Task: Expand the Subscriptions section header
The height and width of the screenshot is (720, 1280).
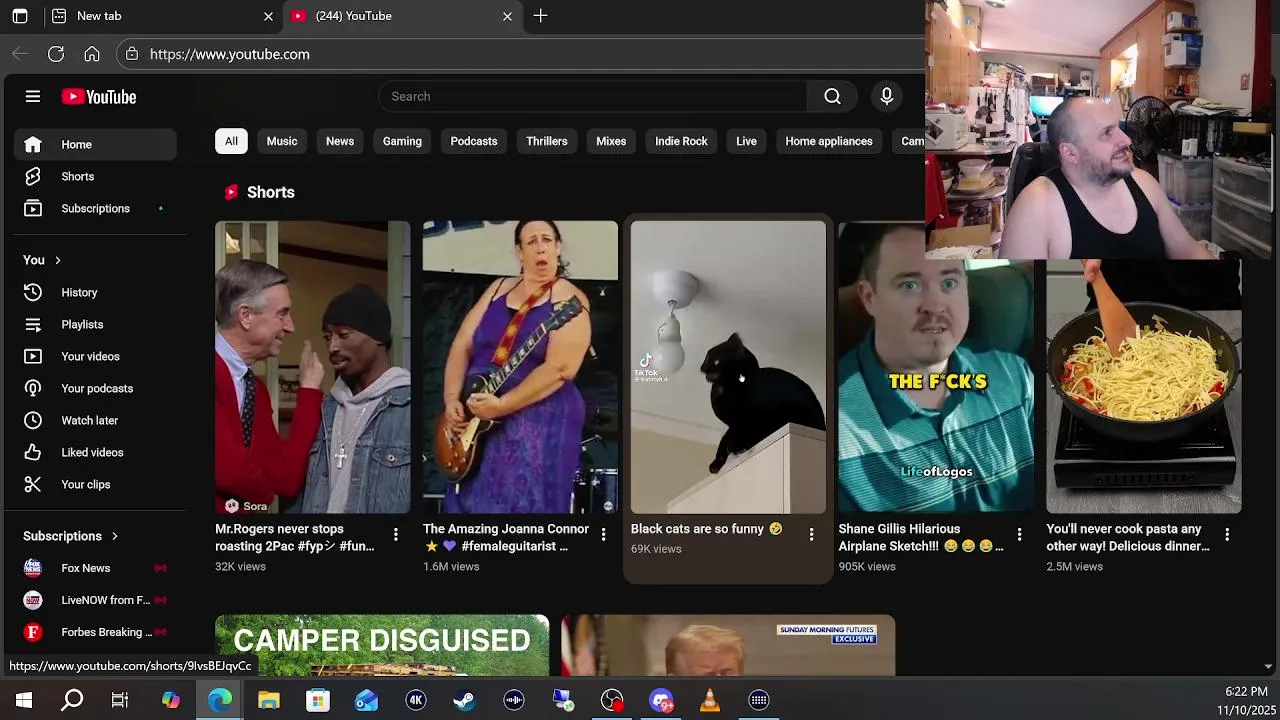Action: click(x=71, y=536)
